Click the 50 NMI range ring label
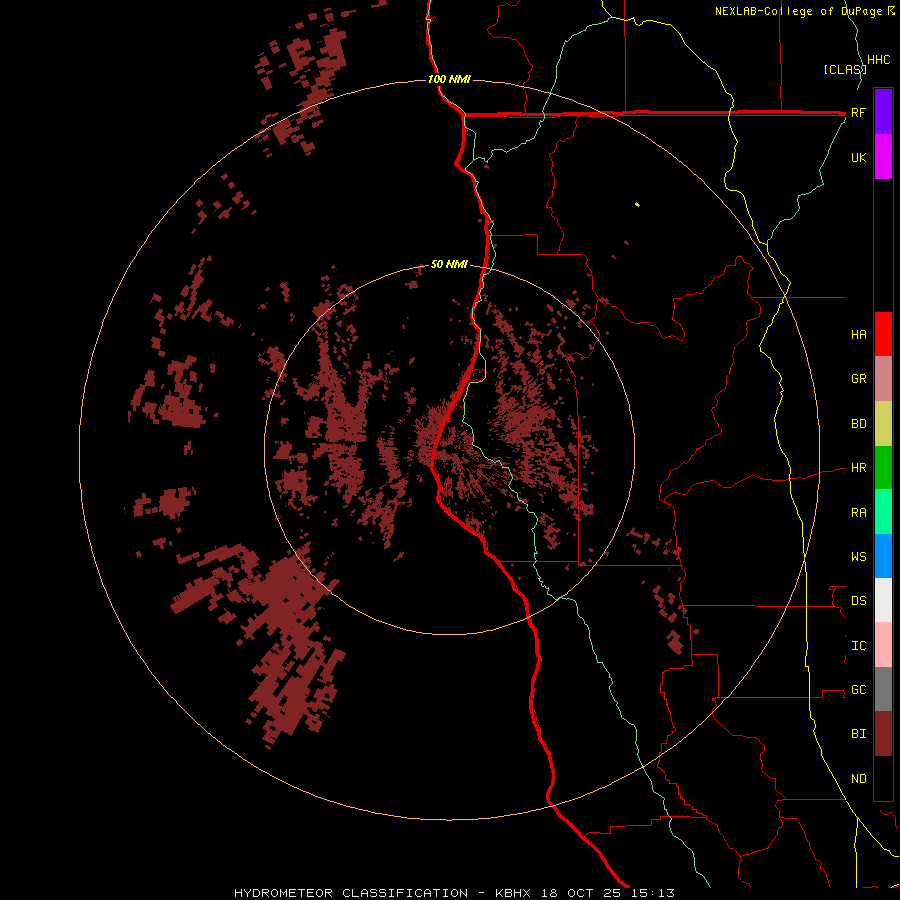 pos(449,264)
